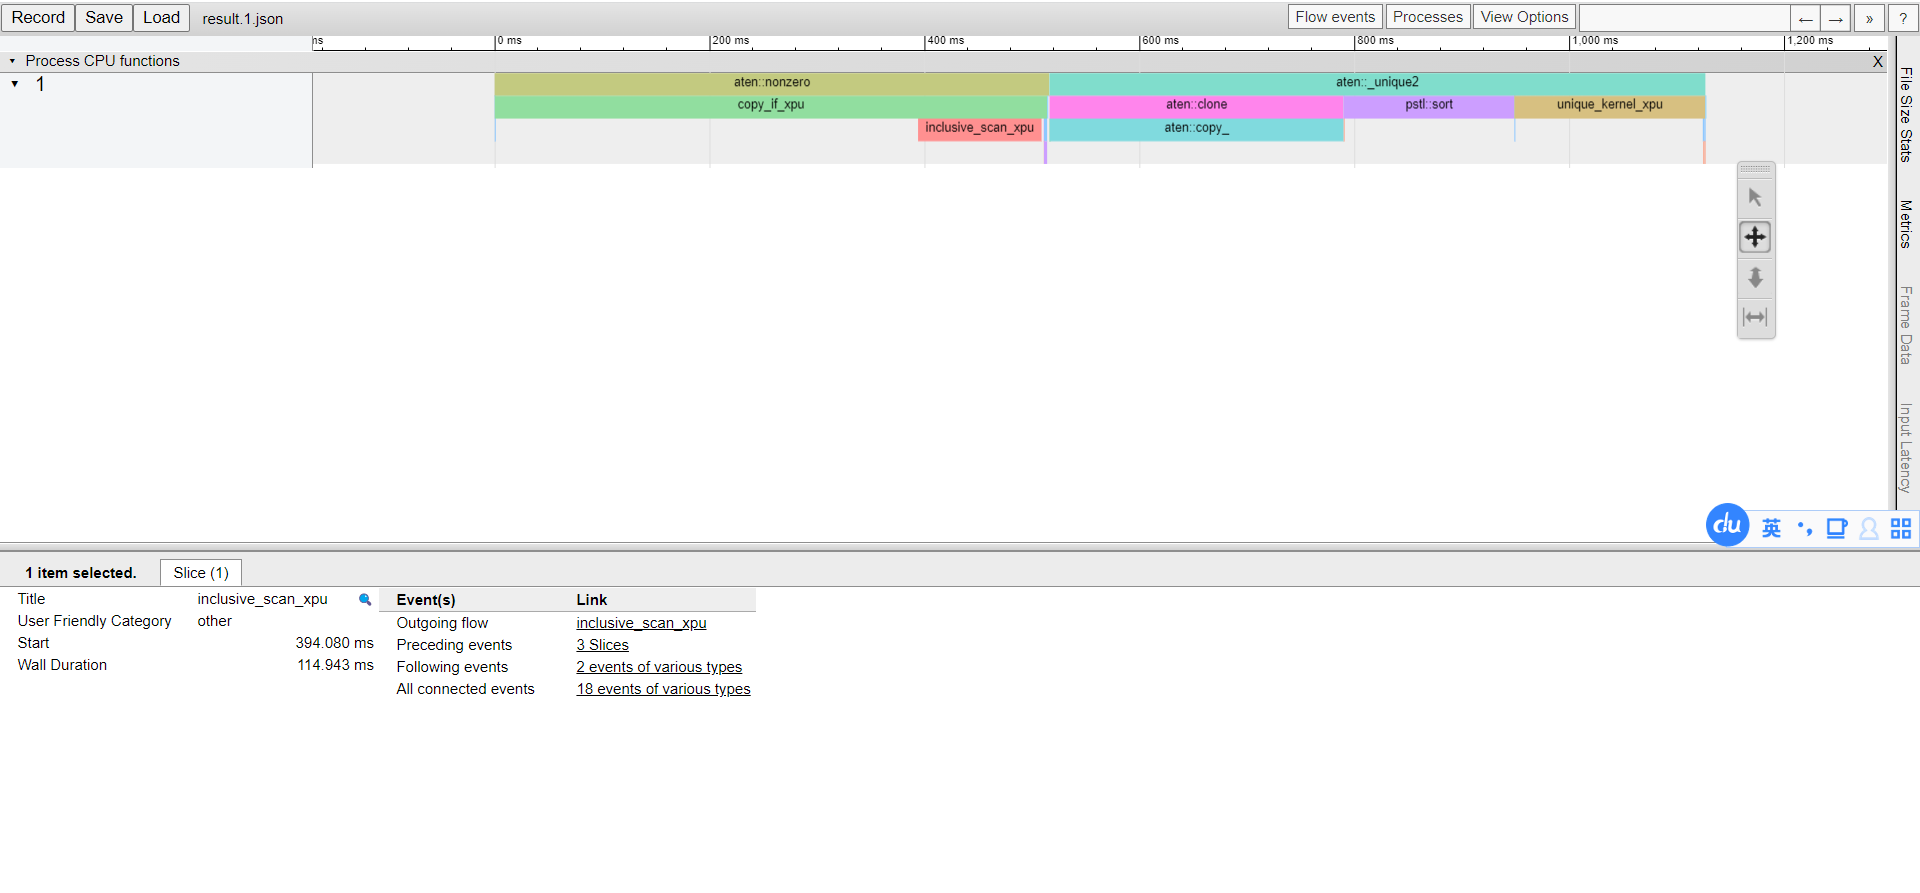
Task: Select the aten::clone slice in timeline
Action: 1196,105
